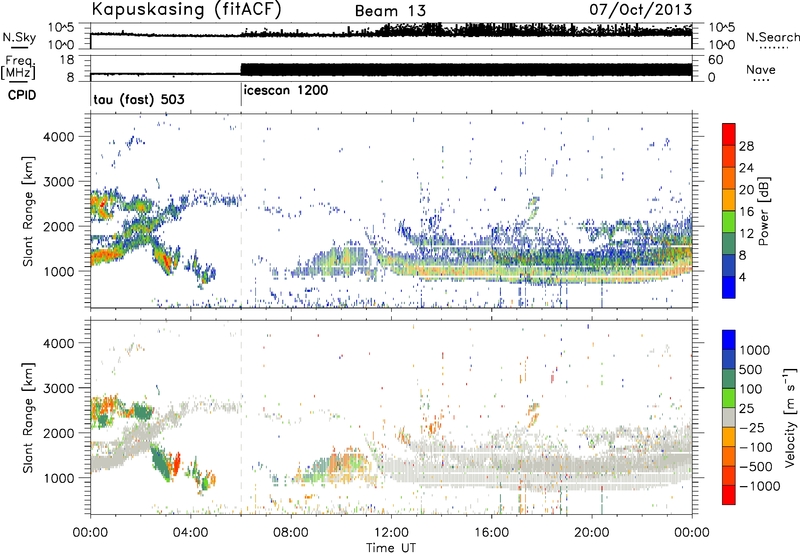Click the noise trace in the N.Sky panel
The height and width of the screenshot is (554, 800).
pyautogui.click(x=391, y=32)
